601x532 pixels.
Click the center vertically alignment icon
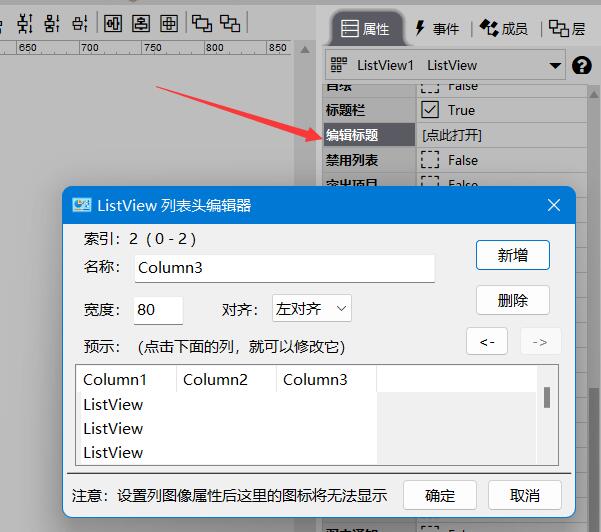coord(142,22)
